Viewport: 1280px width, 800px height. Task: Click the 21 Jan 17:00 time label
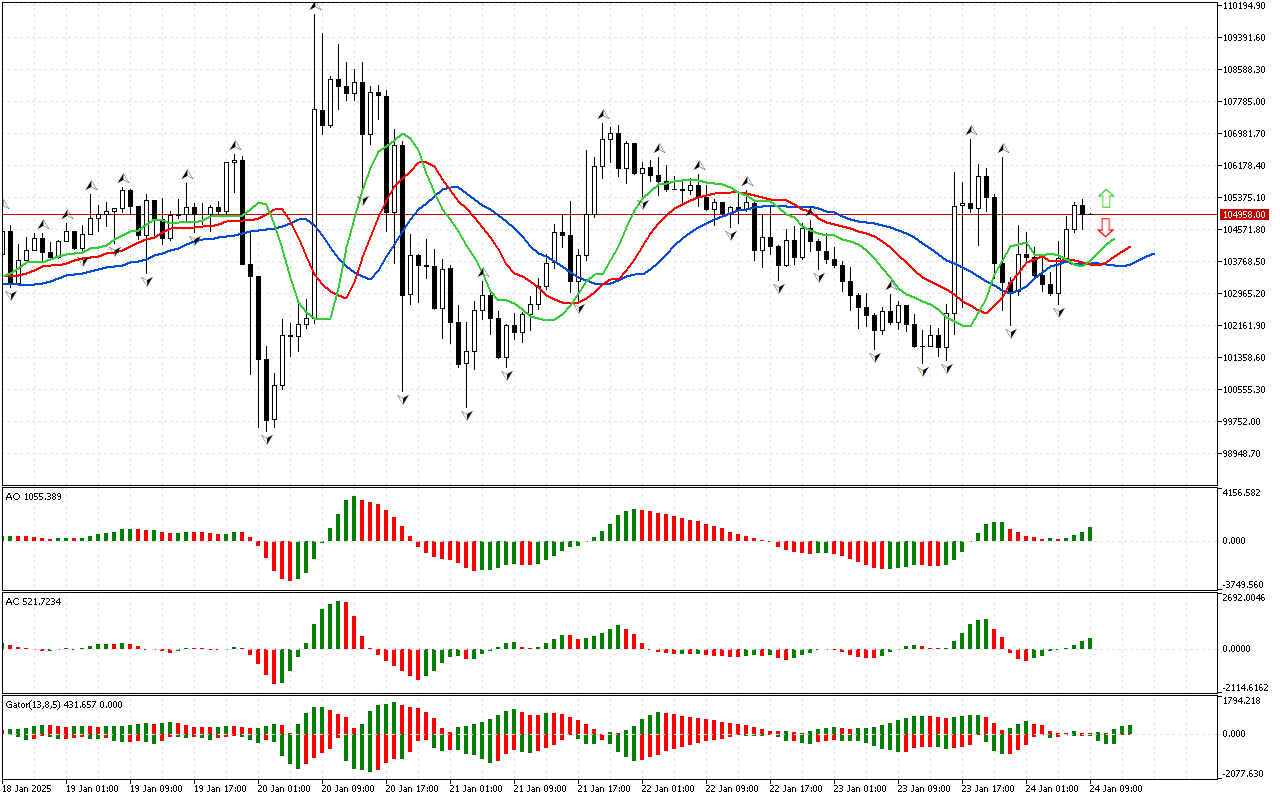pos(603,789)
